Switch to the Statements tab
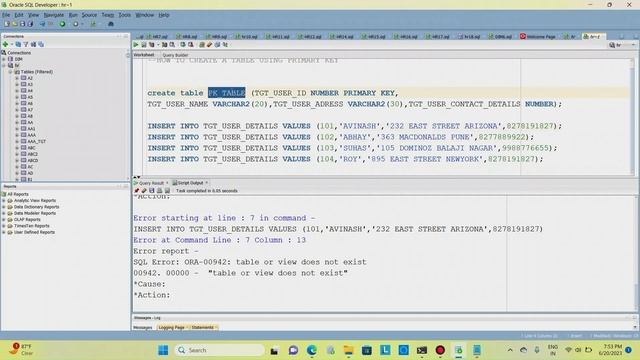640x360 pixels. coord(203,327)
